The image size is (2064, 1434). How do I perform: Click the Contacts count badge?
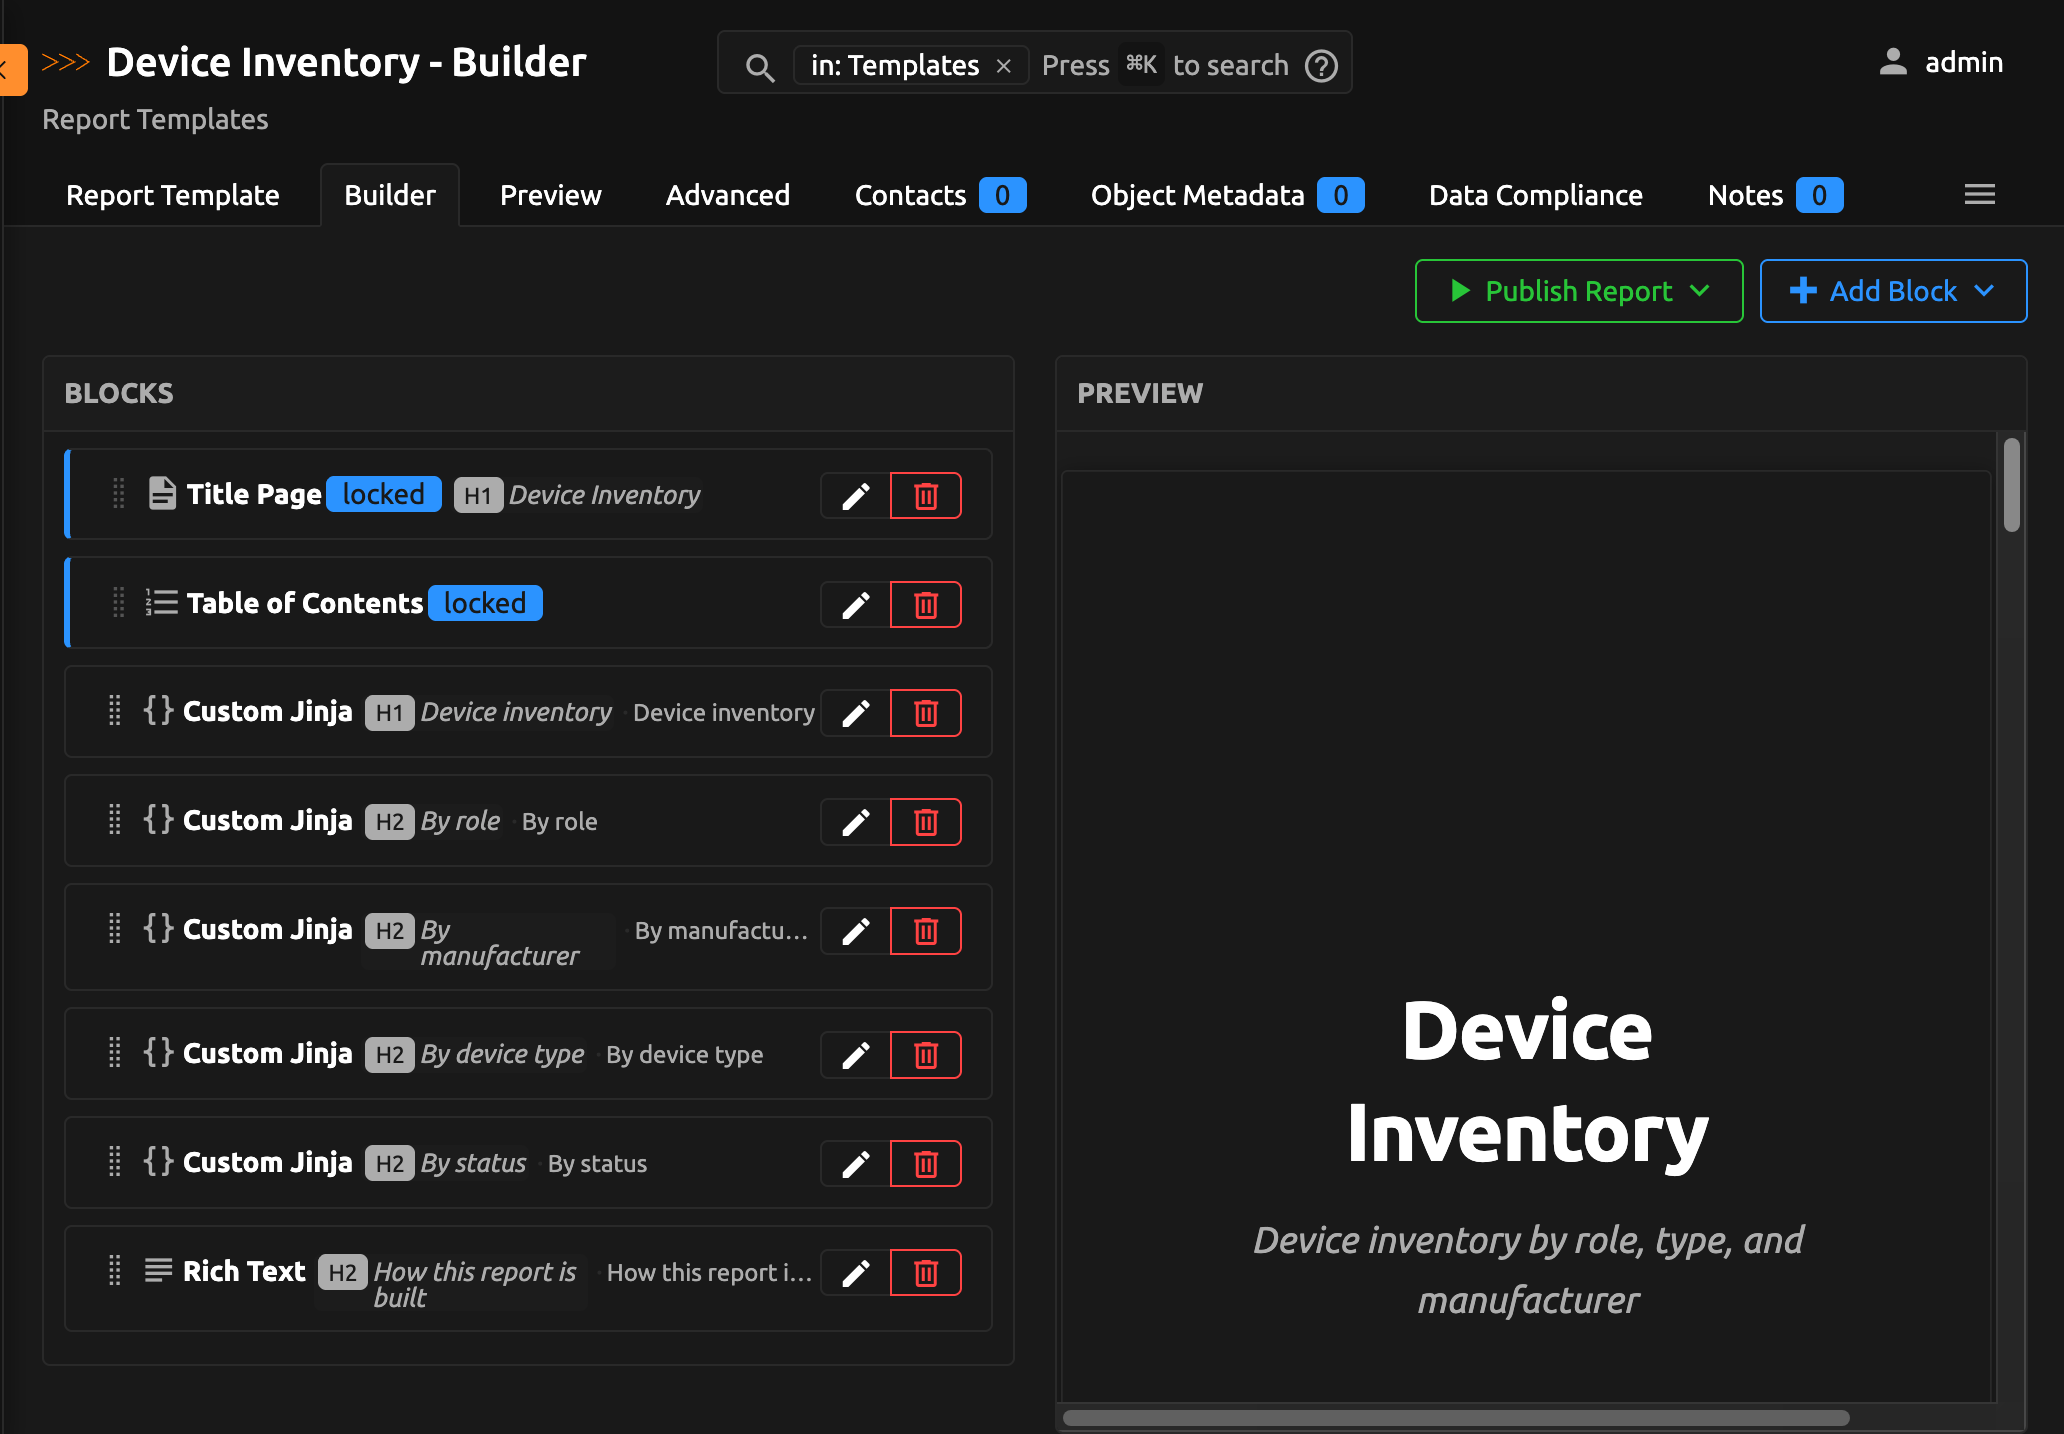point(1003,195)
